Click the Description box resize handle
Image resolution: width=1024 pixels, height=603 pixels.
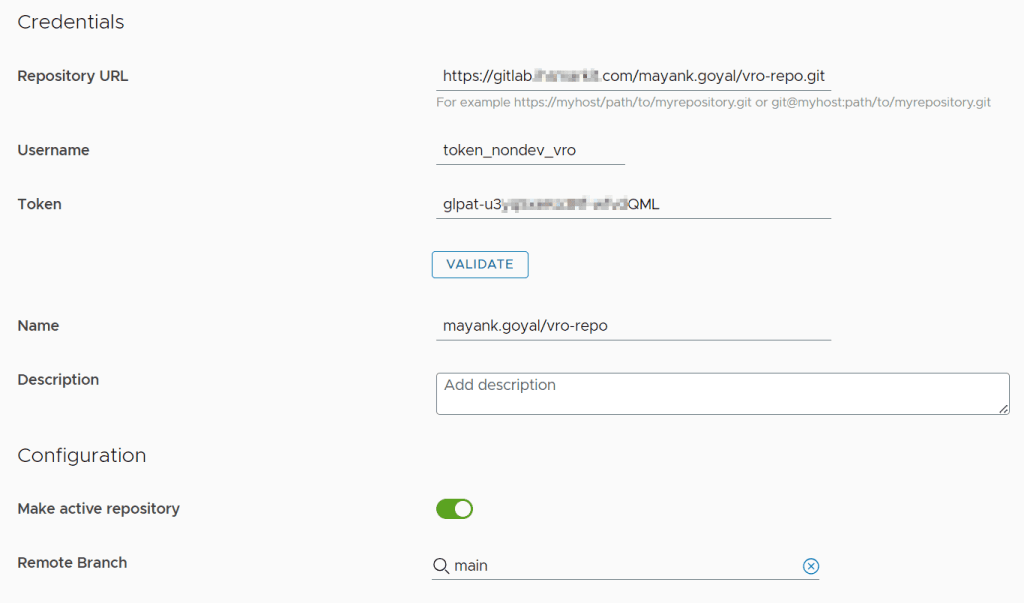coord(1003,407)
